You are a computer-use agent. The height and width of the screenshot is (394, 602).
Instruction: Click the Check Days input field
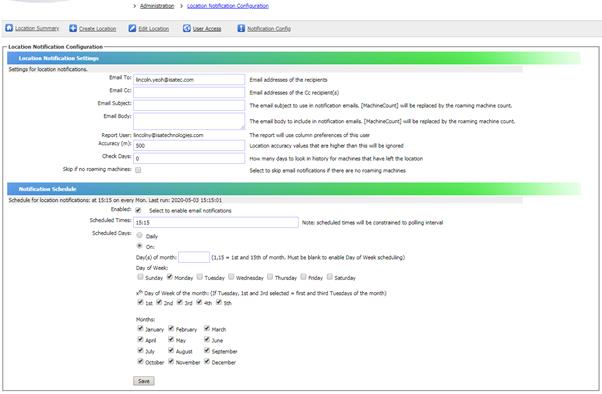point(189,158)
